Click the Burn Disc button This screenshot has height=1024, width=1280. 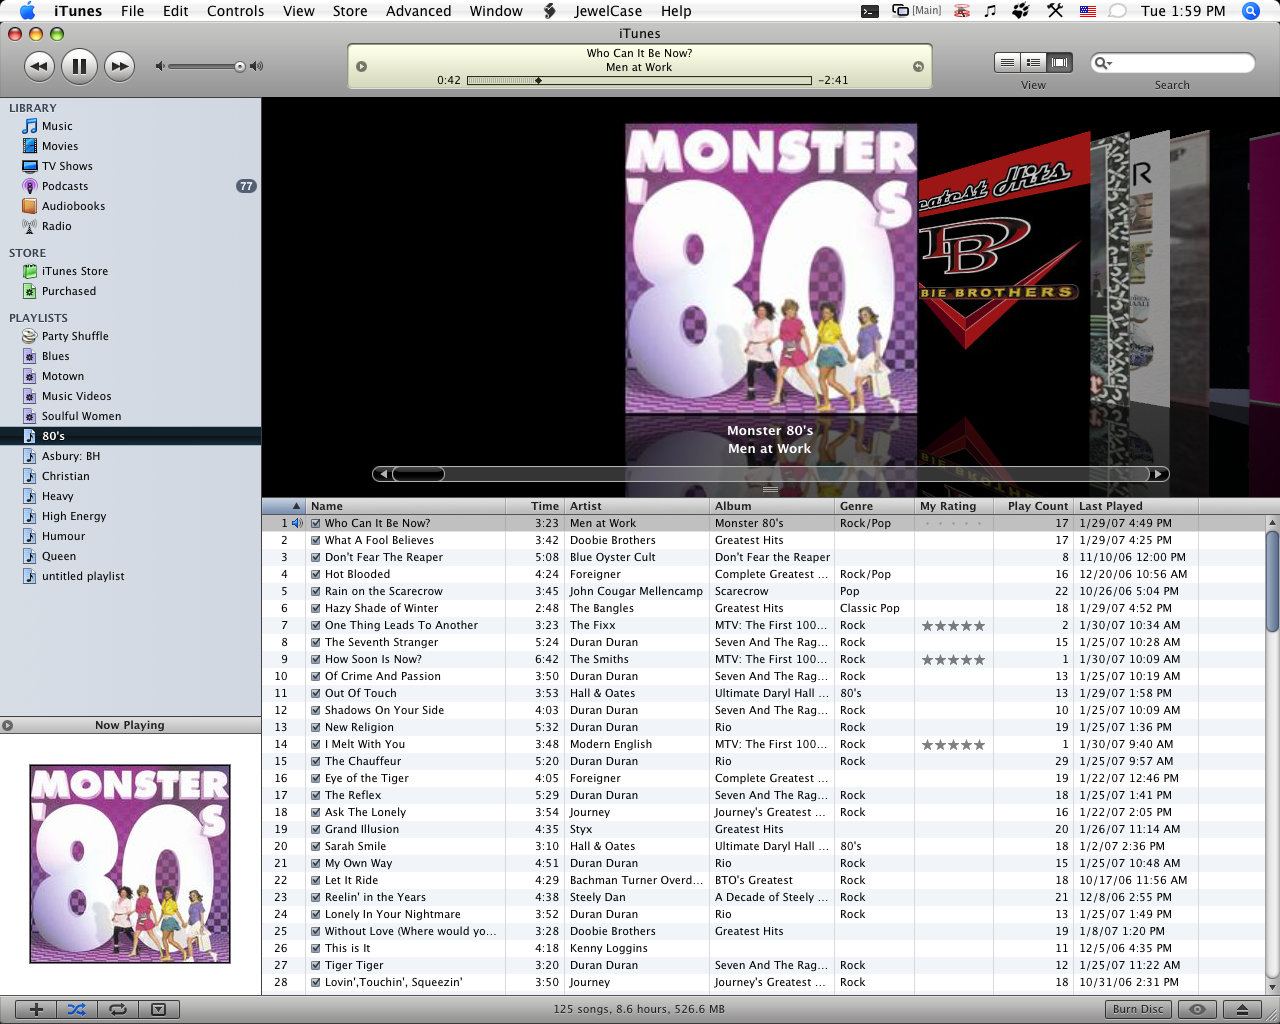click(x=1138, y=1009)
